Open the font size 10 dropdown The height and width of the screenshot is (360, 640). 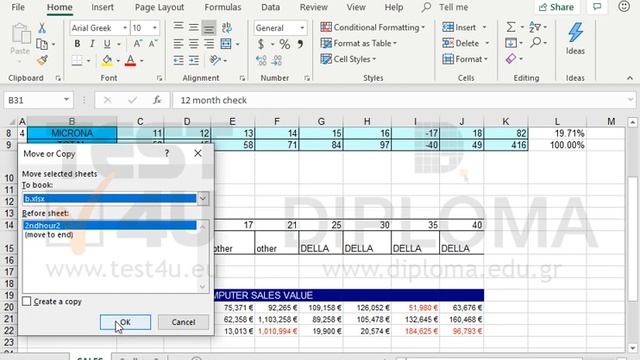[x=154, y=28]
